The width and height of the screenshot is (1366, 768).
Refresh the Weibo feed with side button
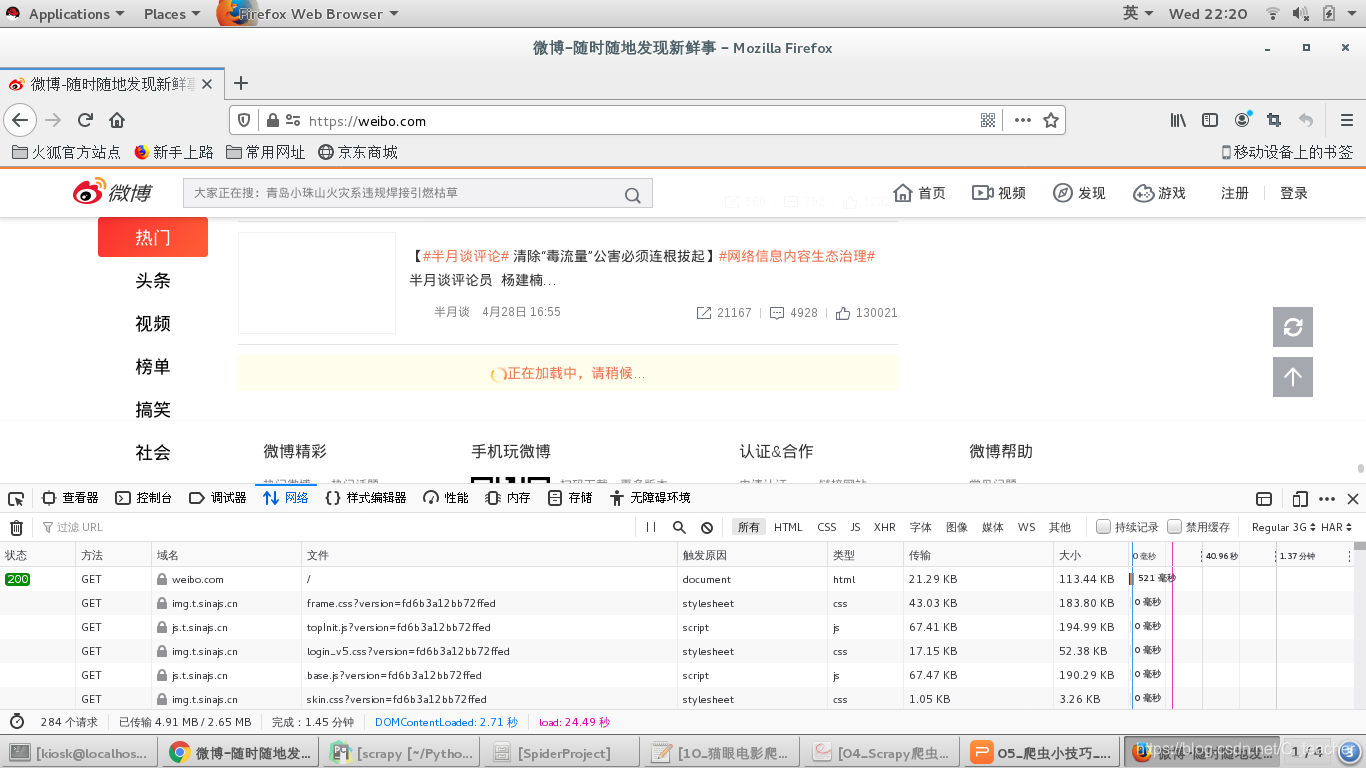pyautogui.click(x=1293, y=327)
